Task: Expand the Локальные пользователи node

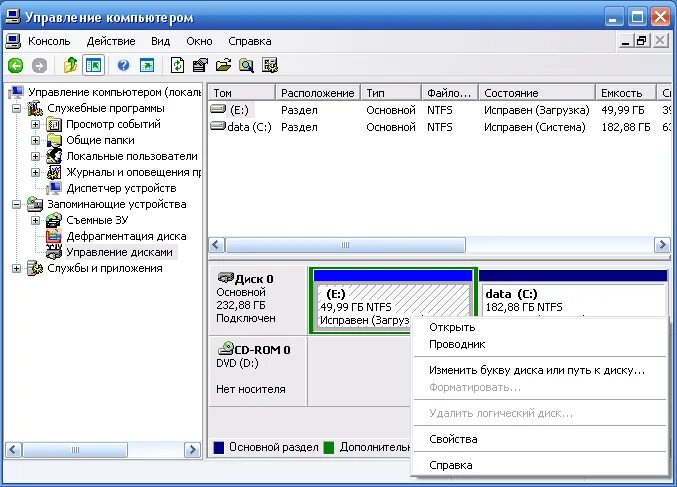Action: pyautogui.click(x=35, y=156)
